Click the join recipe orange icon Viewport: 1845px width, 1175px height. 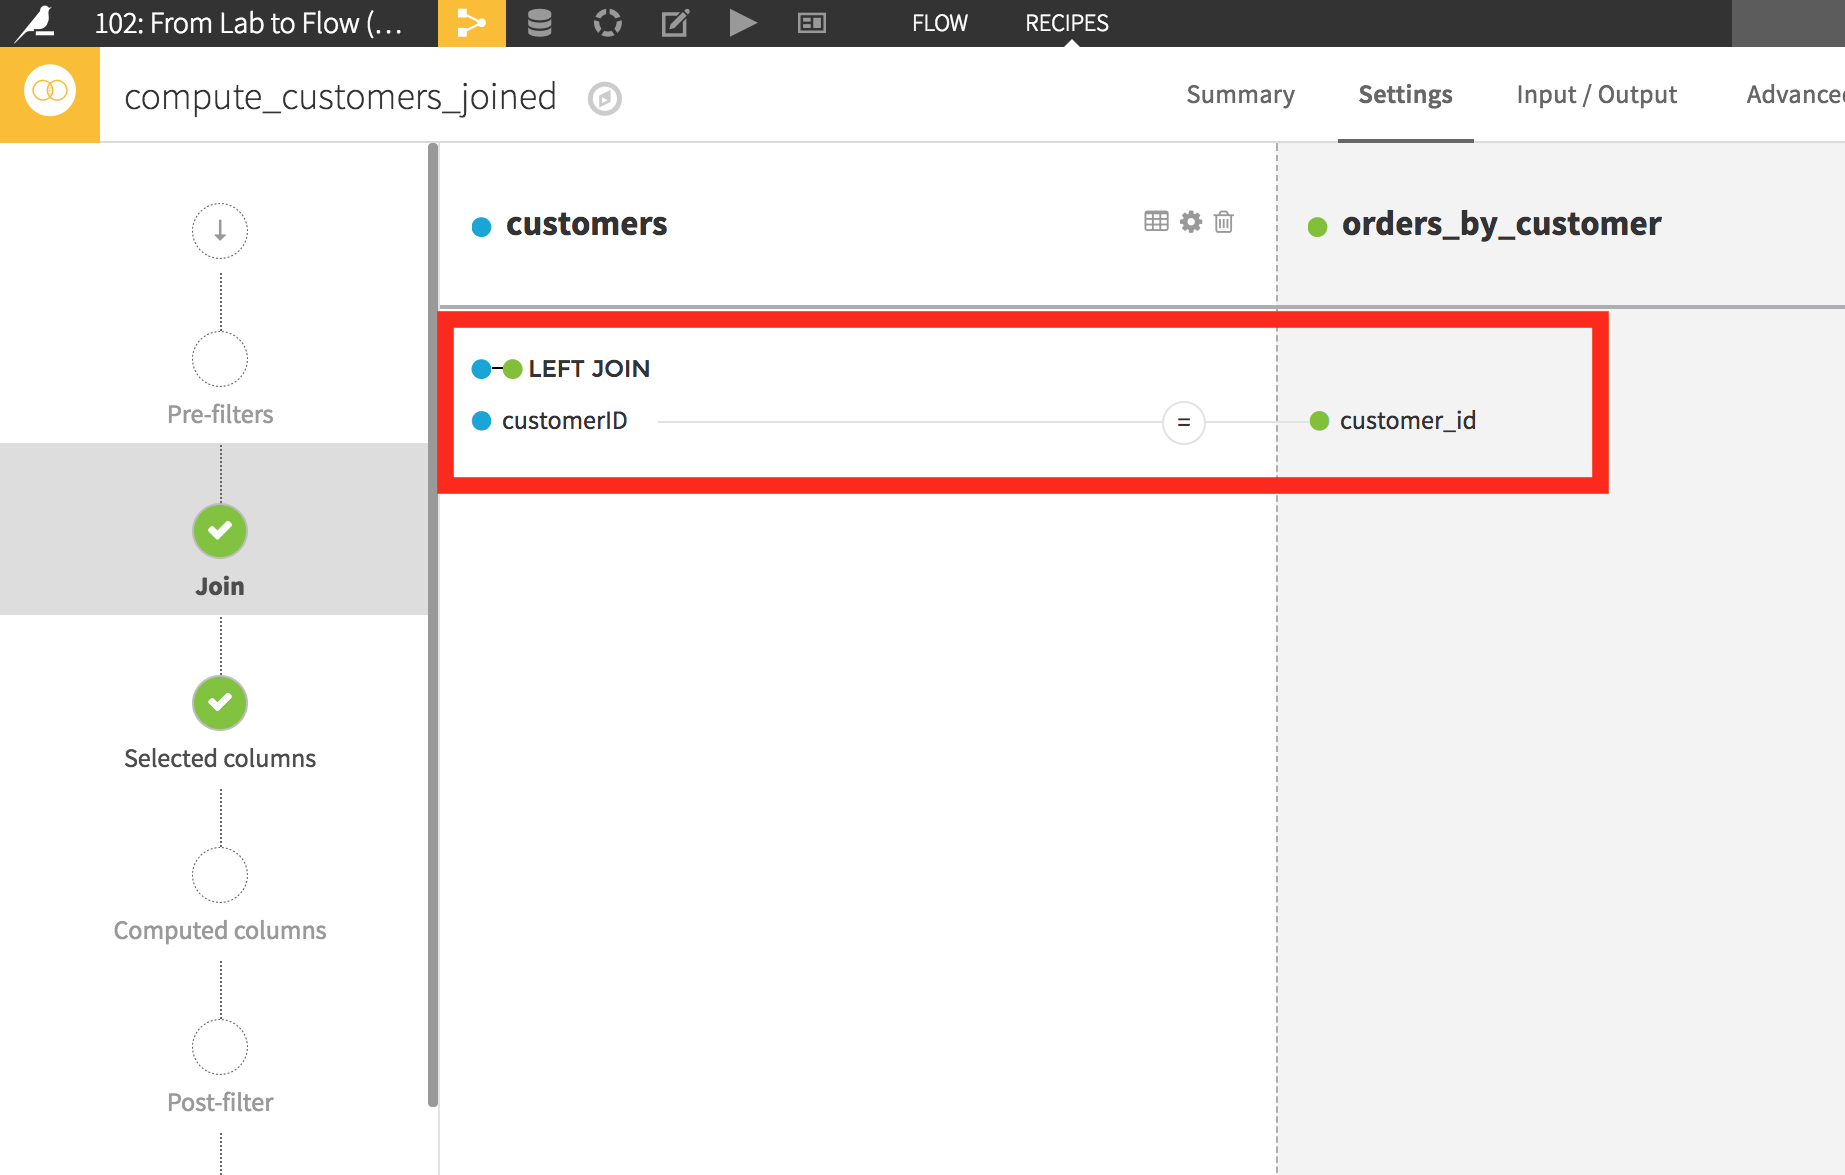pos(50,94)
